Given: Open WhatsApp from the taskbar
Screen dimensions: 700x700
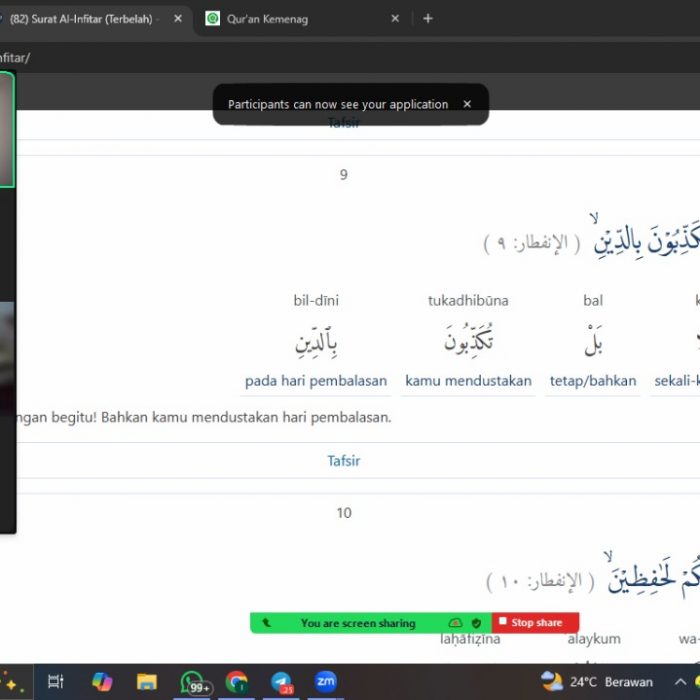Looking at the screenshot, I should coord(195,682).
